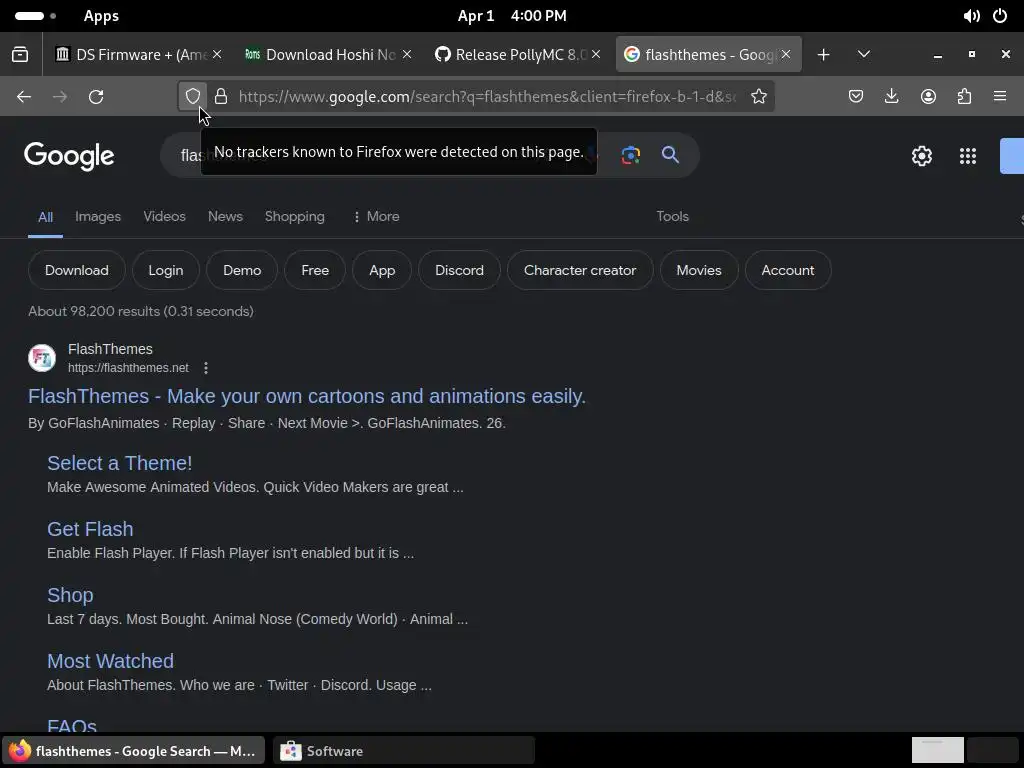This screenshot has height=768, width=1024.
Task: Switch to the second workspace thumbnail
Action: pos(993,750)
